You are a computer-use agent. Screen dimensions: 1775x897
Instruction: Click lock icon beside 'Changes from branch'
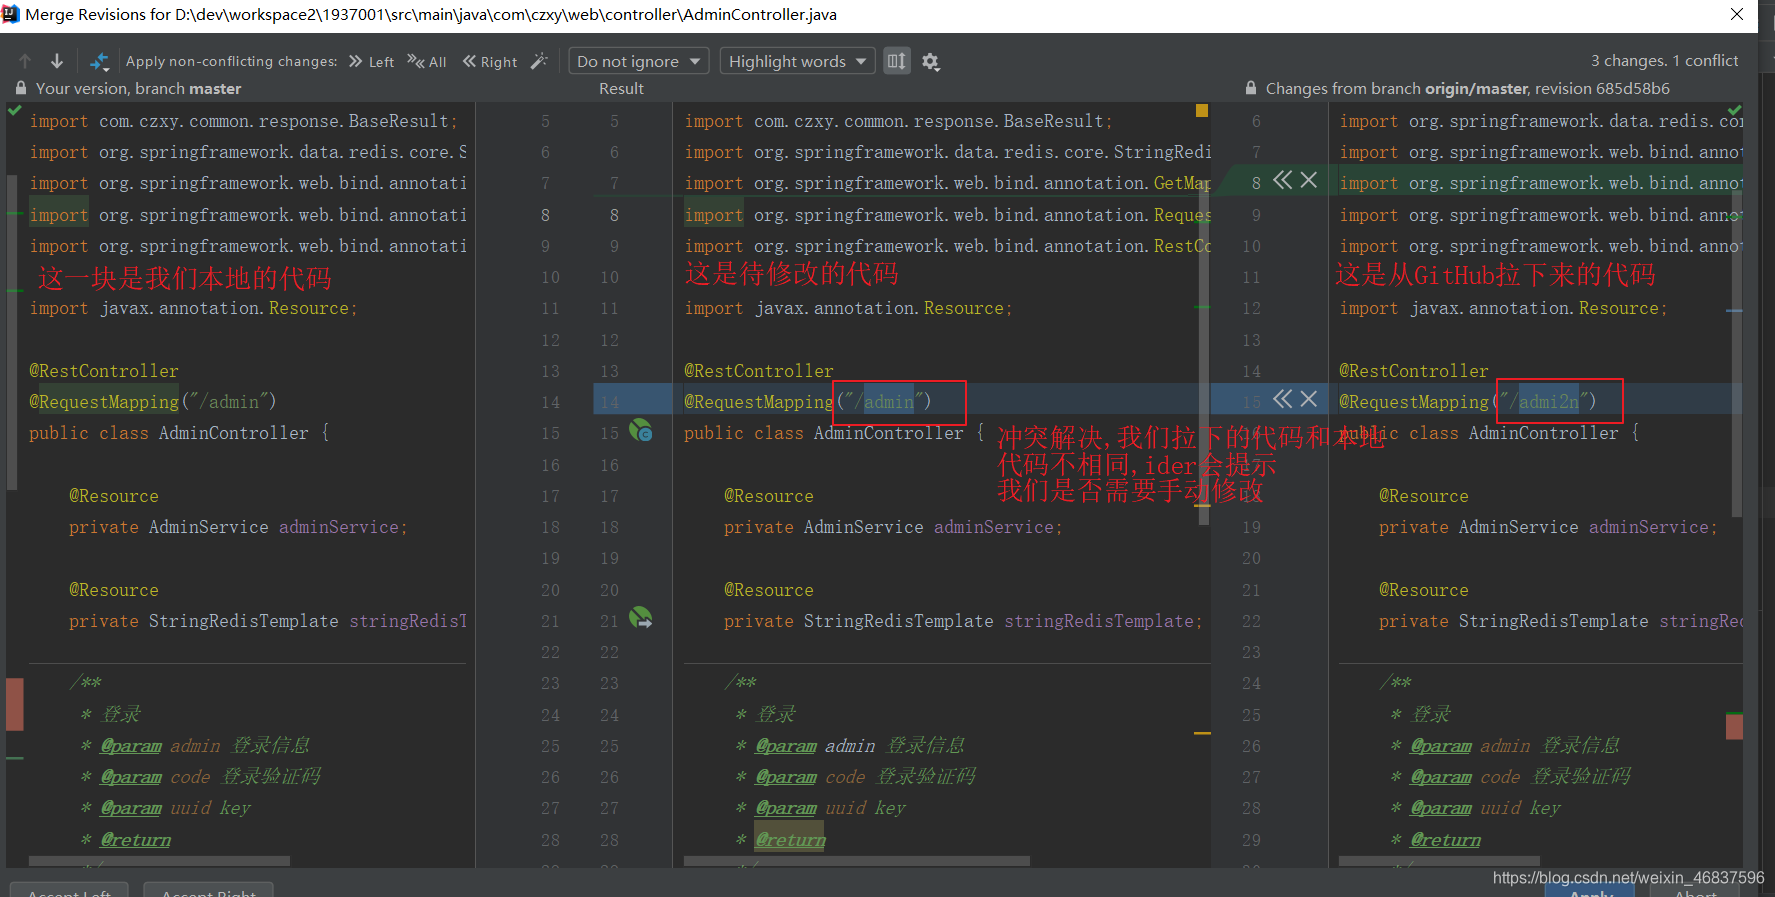(x=1251, y=88)
